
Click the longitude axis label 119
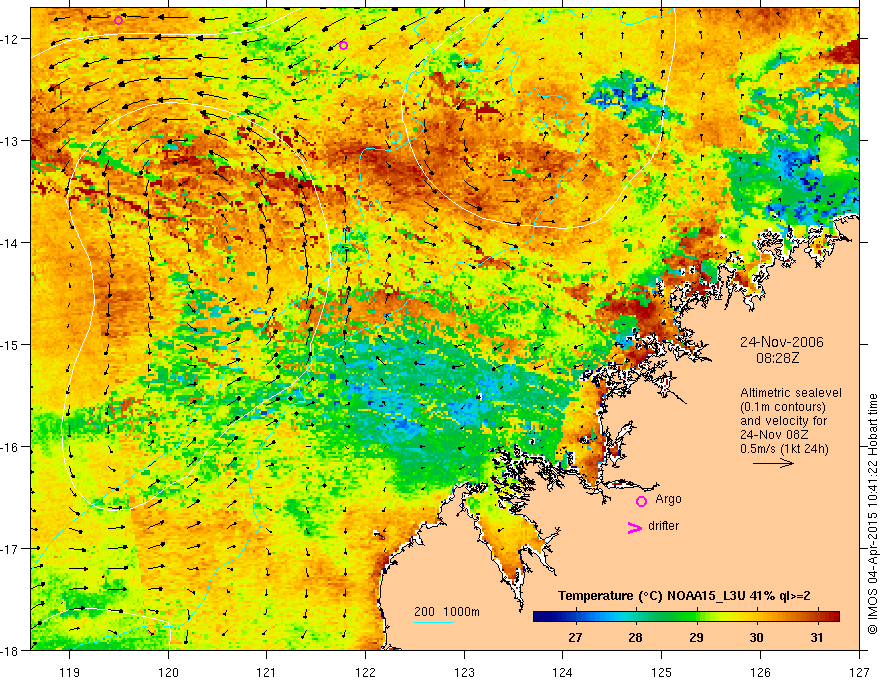(70, 673)
